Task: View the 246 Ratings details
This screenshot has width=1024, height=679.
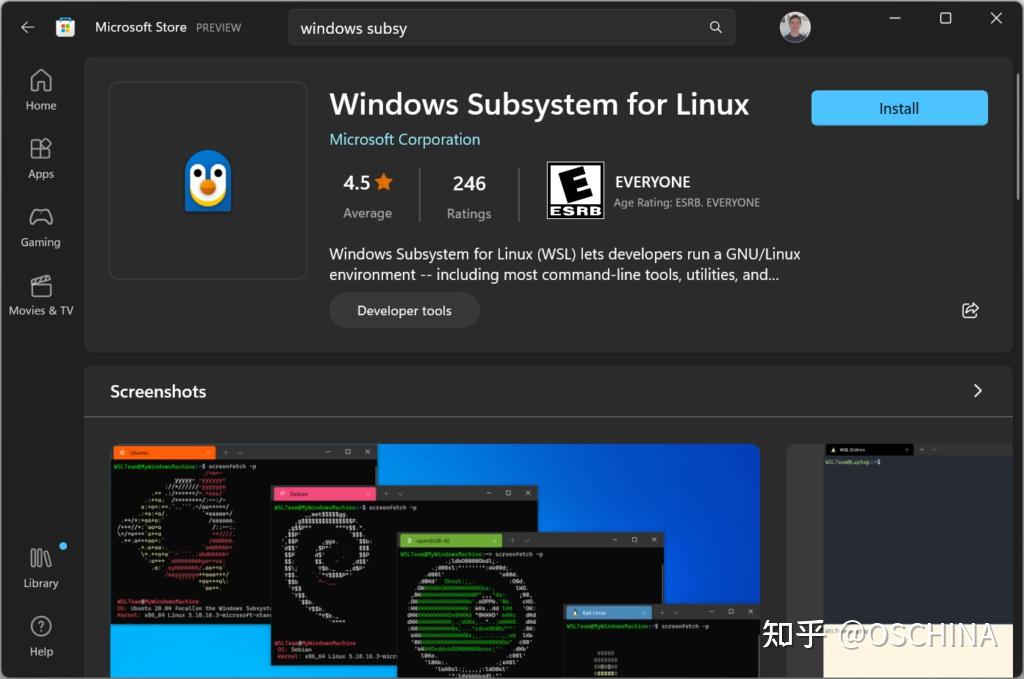Action: [469, 195]
